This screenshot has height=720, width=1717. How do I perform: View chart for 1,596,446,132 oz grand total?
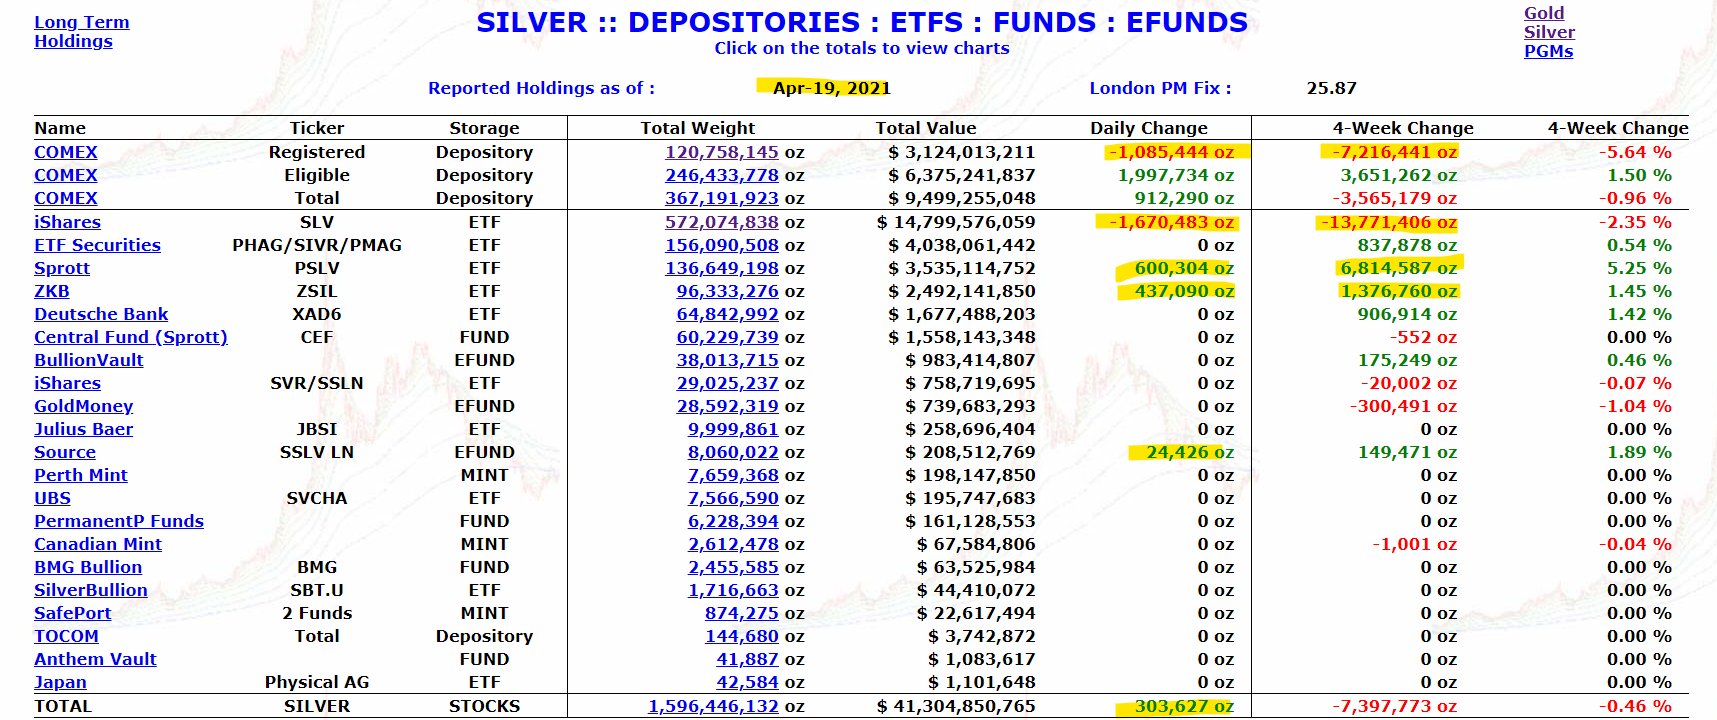point(713,706)
